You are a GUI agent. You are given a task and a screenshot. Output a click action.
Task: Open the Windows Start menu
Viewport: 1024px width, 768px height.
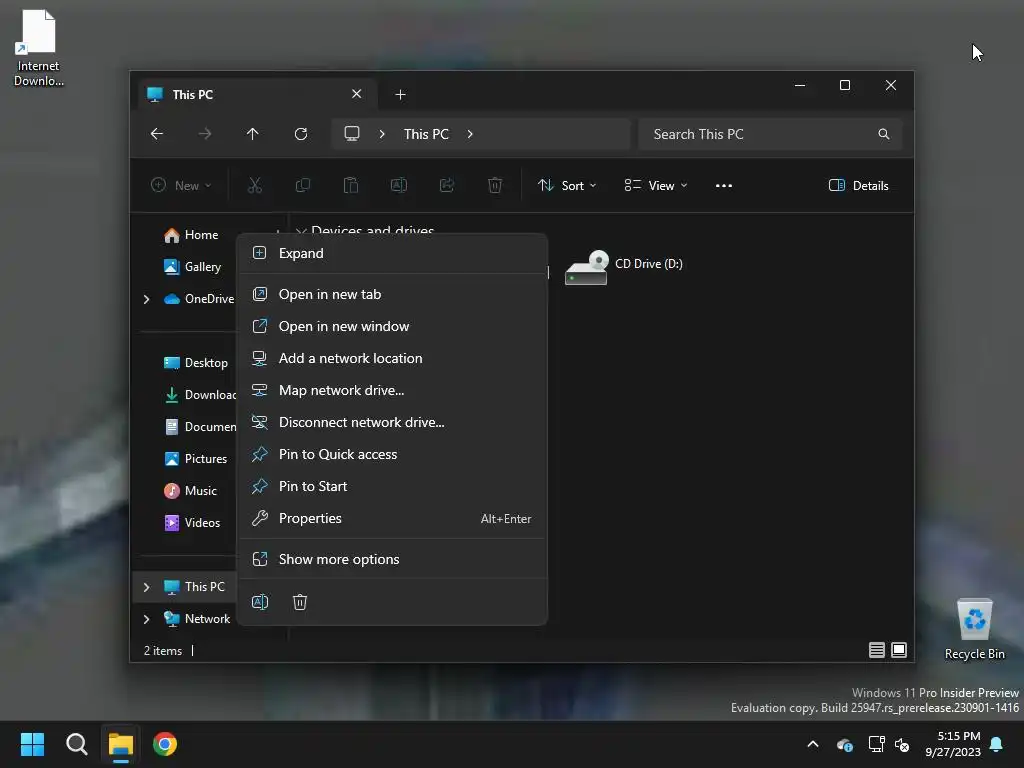(x=32, y=744)
